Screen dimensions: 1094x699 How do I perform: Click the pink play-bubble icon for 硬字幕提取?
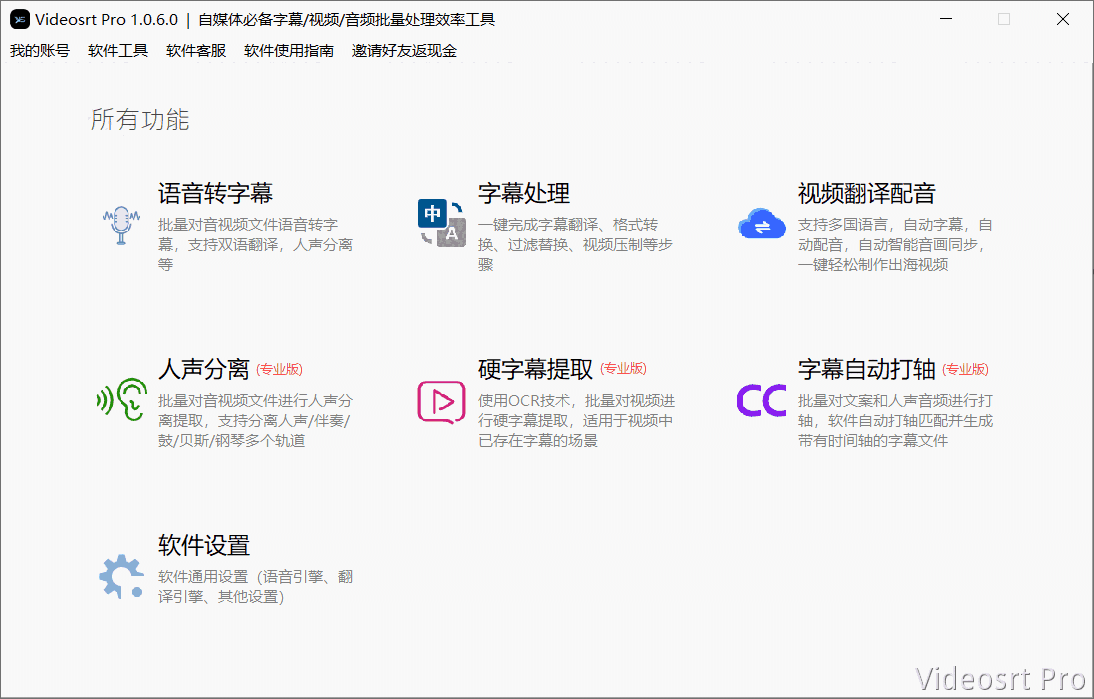tap(442, 402)
